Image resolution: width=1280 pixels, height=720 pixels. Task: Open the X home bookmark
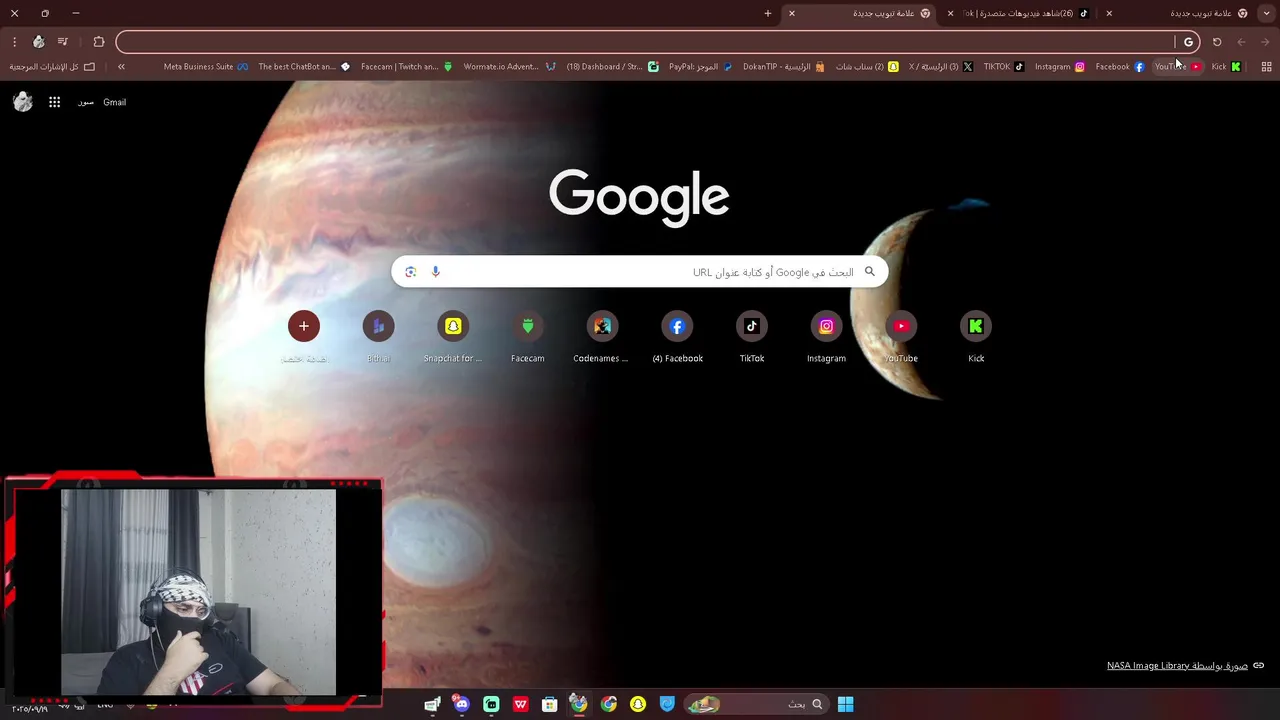click(x=940, y=67)
